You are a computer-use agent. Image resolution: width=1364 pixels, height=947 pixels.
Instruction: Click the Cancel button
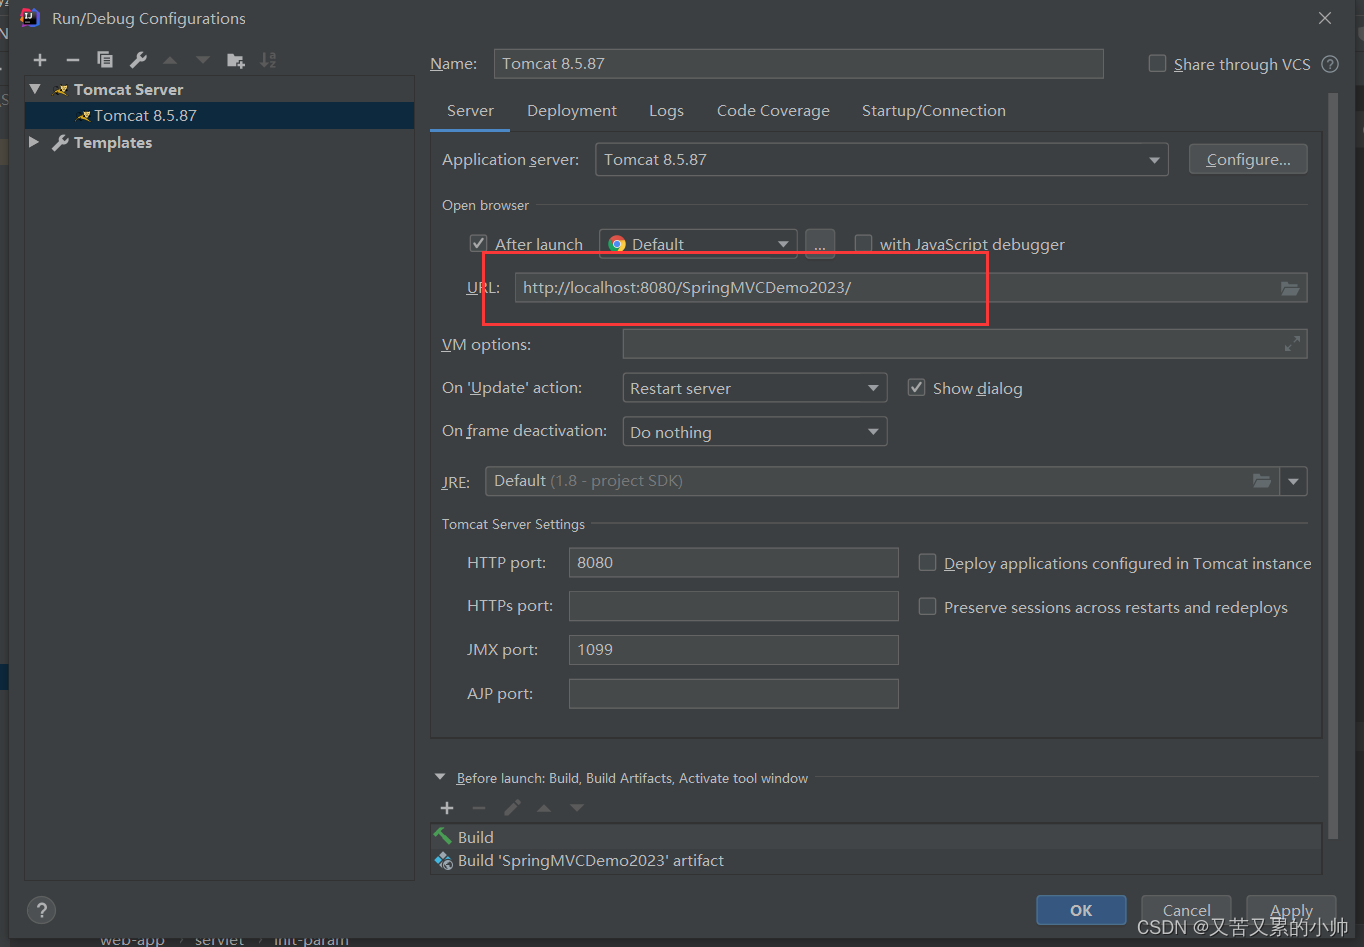[1186, 910]
